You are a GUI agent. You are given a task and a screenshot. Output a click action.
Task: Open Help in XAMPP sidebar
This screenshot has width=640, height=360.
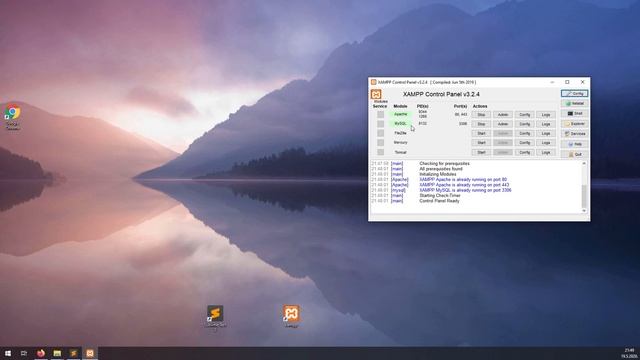pyautogui.click(x=574, y=144)
